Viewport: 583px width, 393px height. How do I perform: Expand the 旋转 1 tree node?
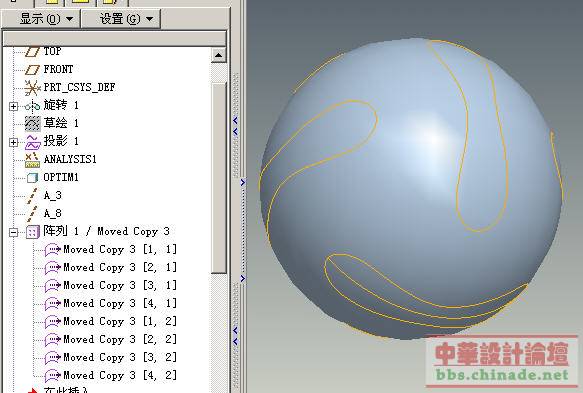point(13,107)
